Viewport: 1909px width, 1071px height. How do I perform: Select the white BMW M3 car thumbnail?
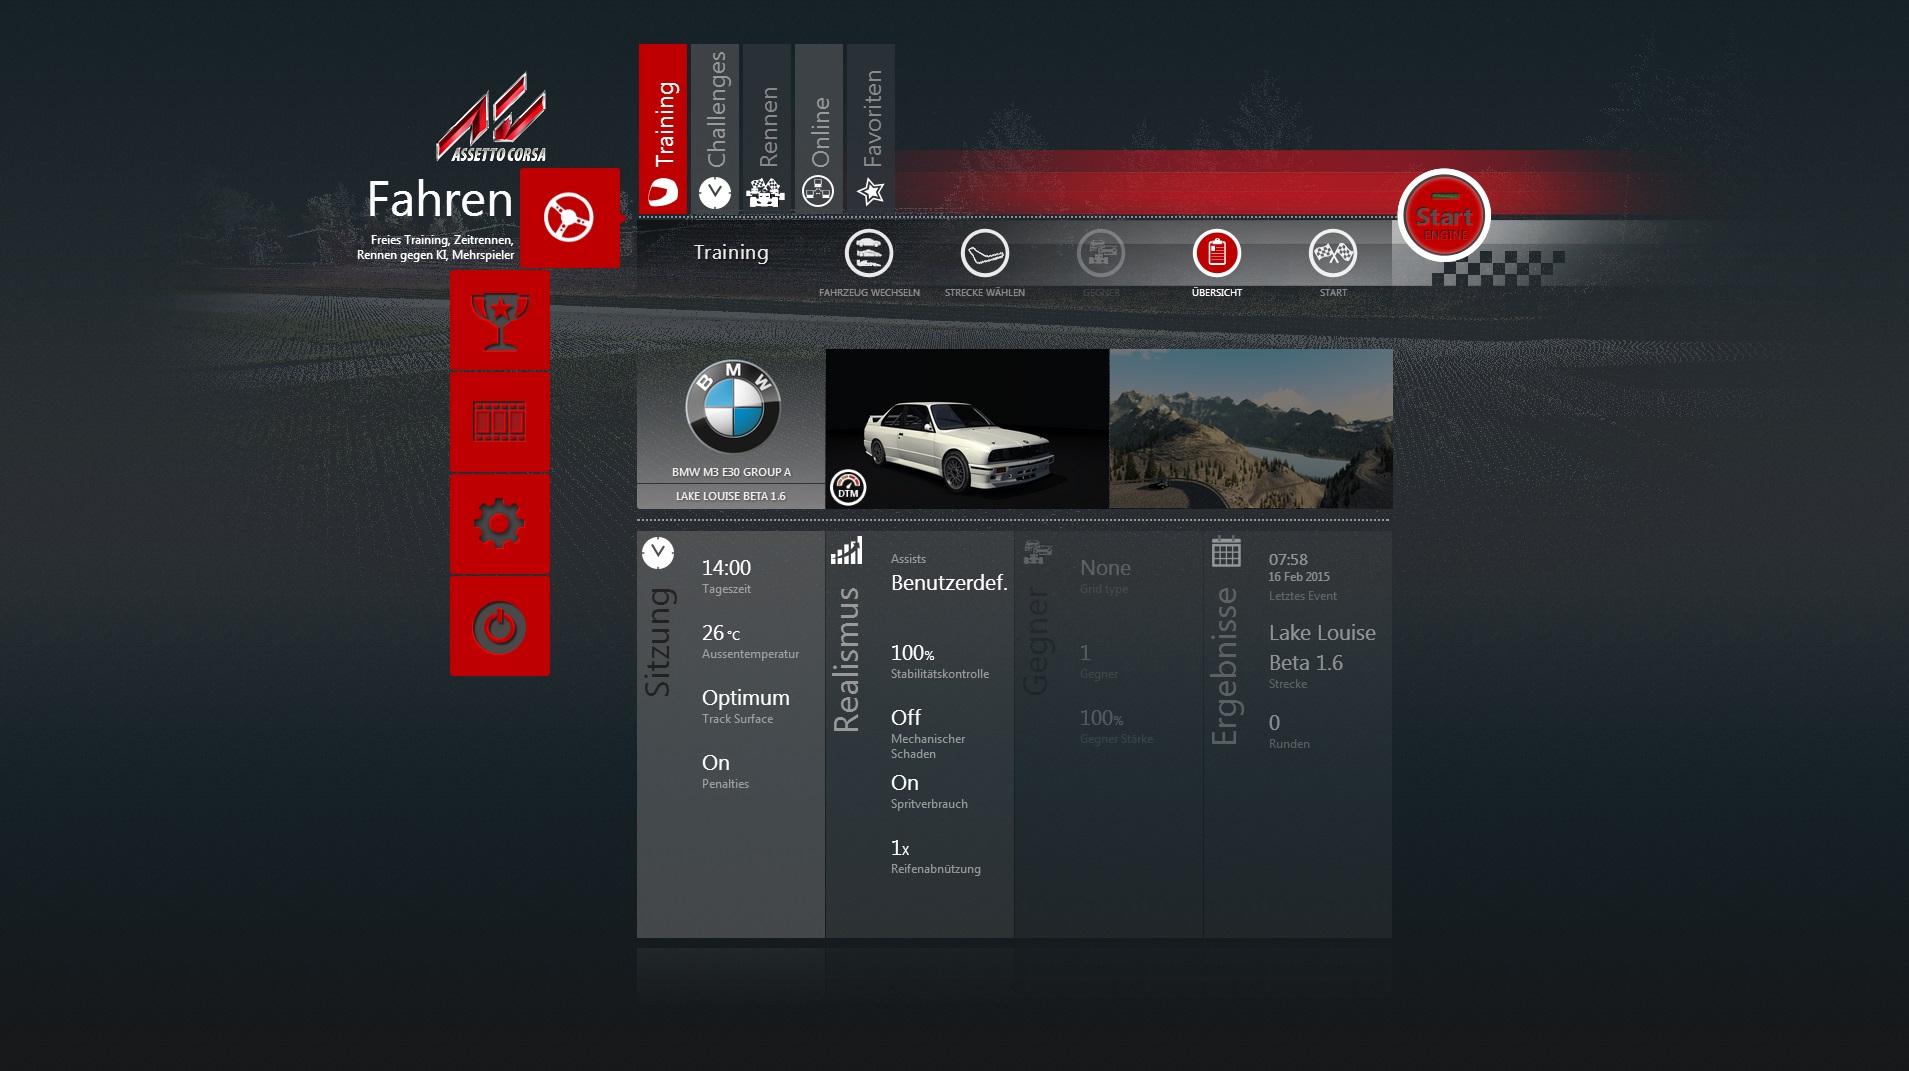coord(967,429)
